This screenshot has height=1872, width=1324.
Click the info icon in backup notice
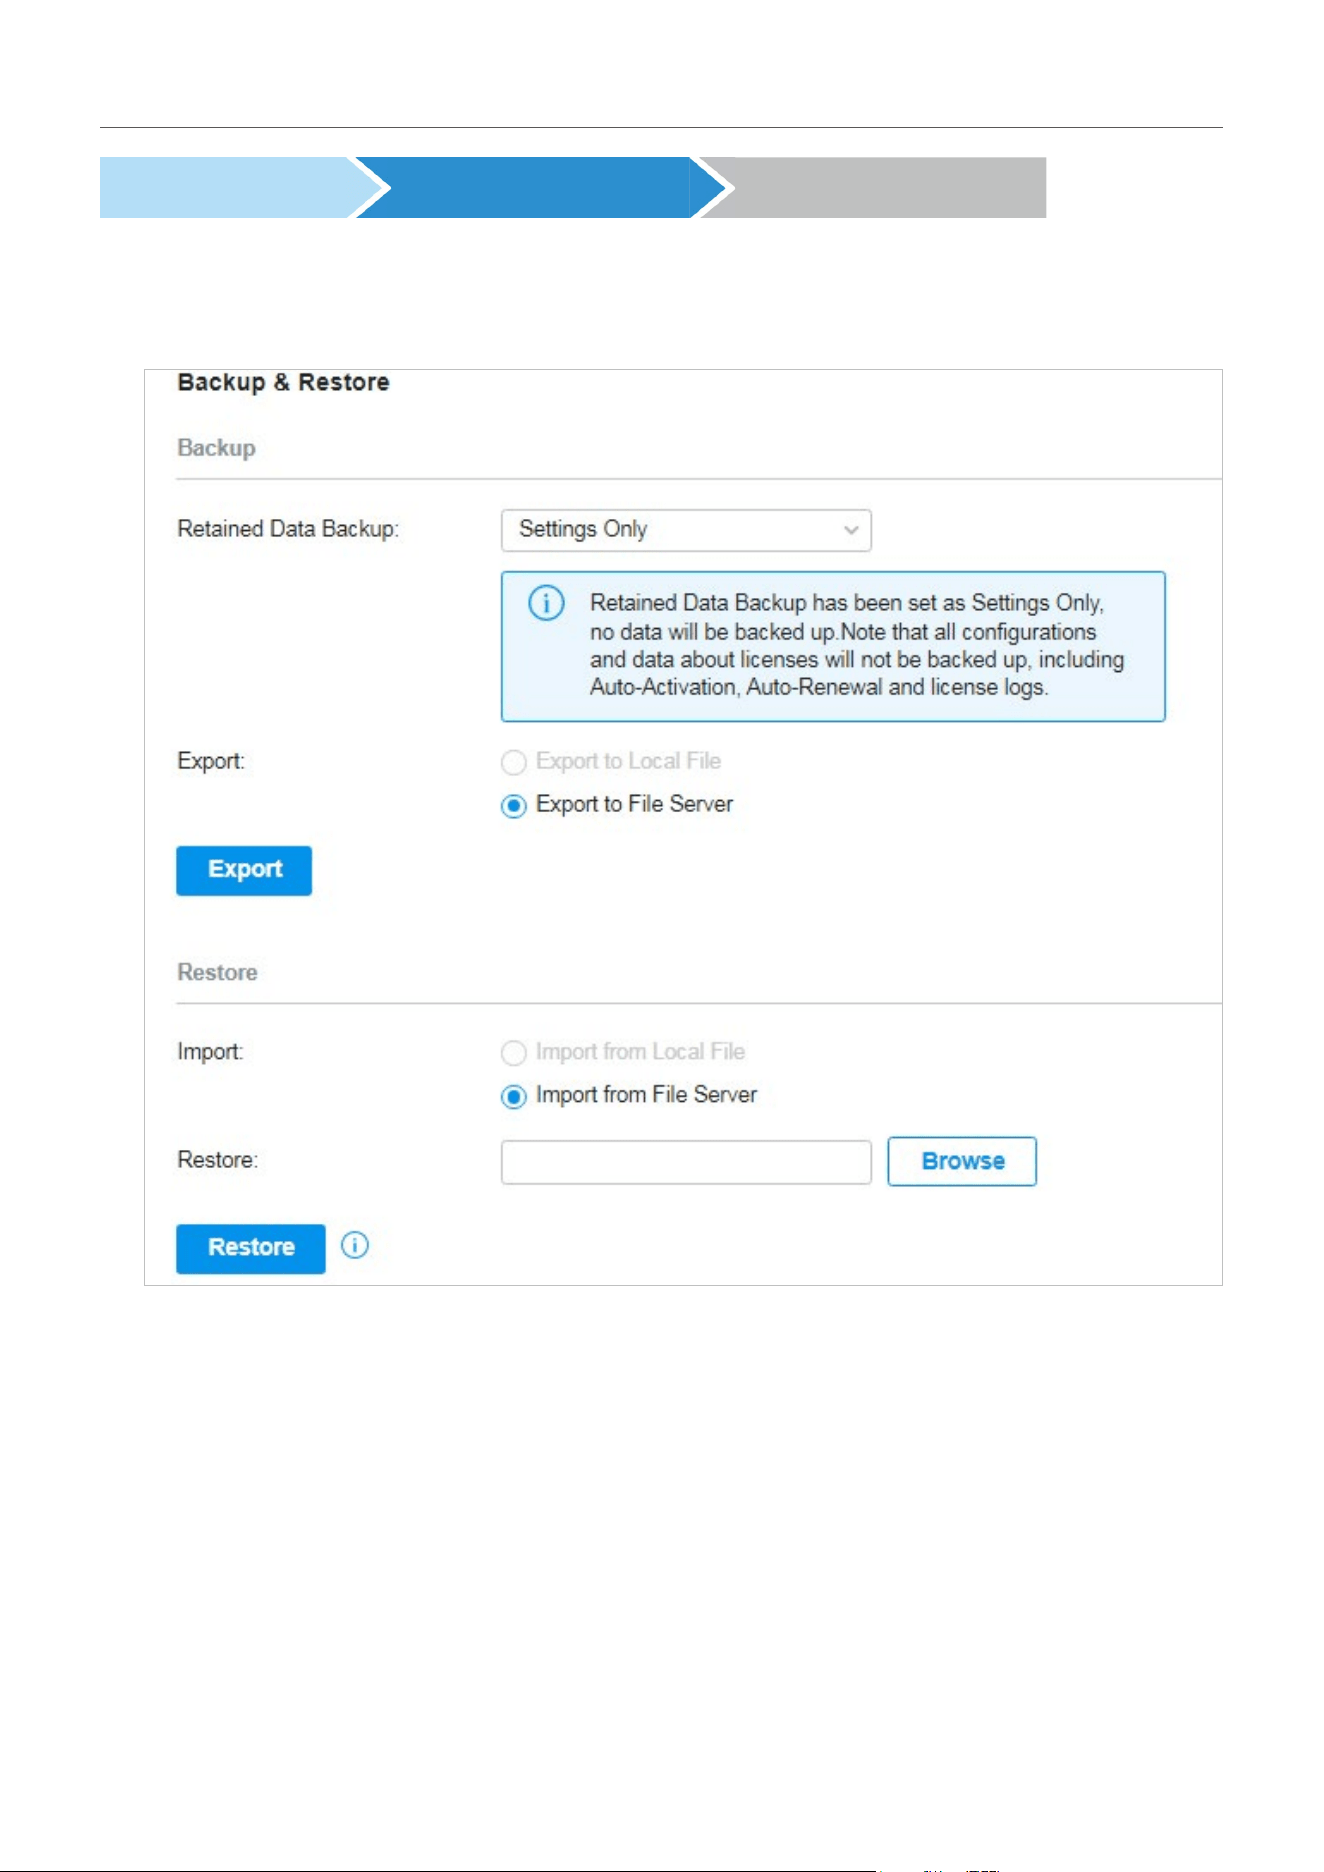(x=546, y=603)
